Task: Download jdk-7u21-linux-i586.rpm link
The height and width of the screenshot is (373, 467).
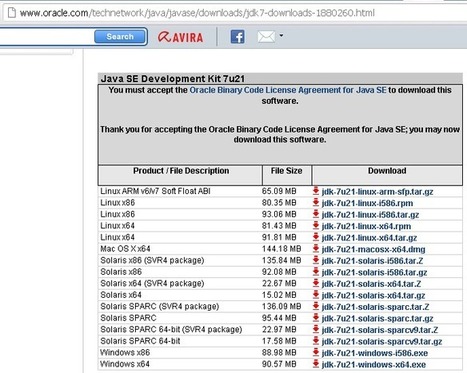Action: click(x=367, y=203)
